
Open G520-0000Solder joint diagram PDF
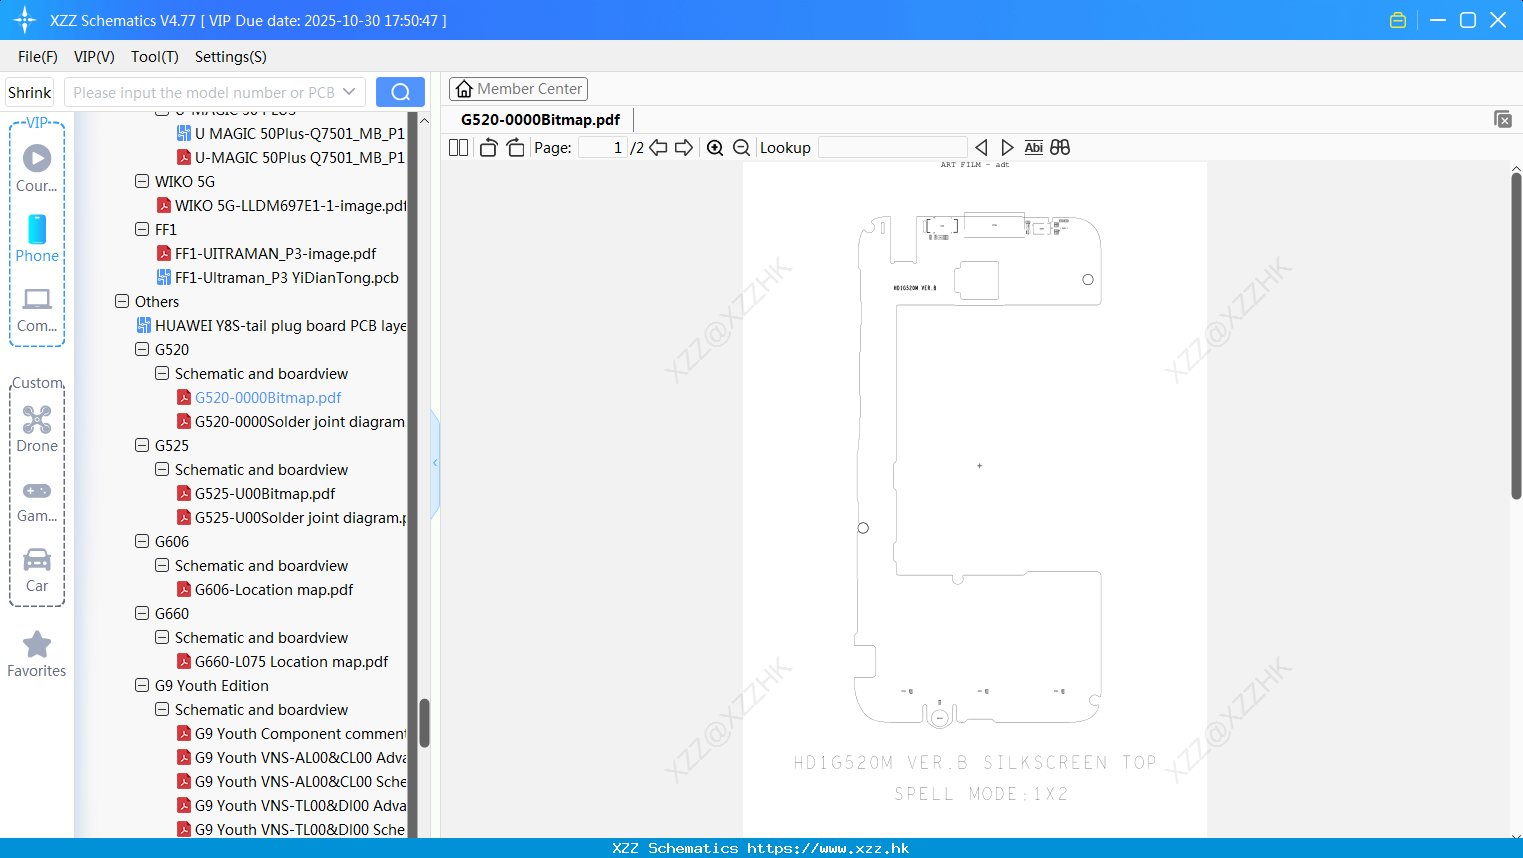click(x=290, y=421)
